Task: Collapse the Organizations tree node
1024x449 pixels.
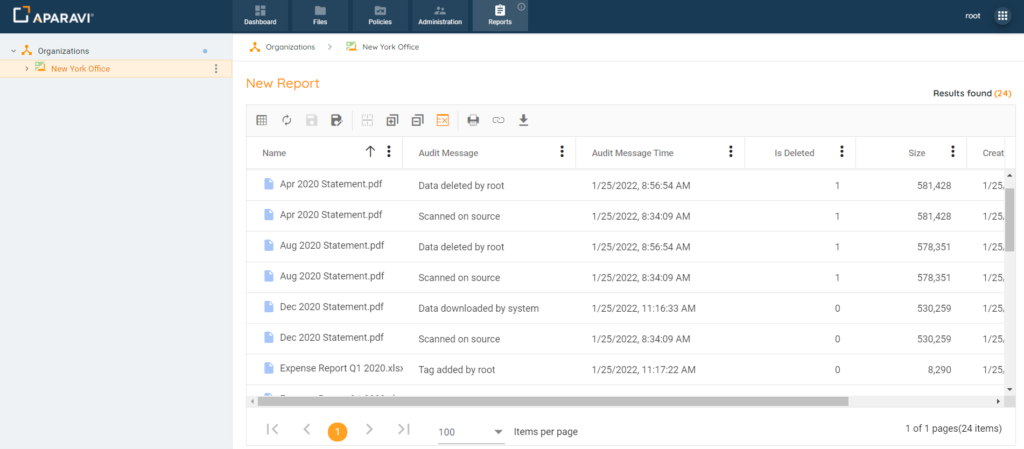Action: 13,50
